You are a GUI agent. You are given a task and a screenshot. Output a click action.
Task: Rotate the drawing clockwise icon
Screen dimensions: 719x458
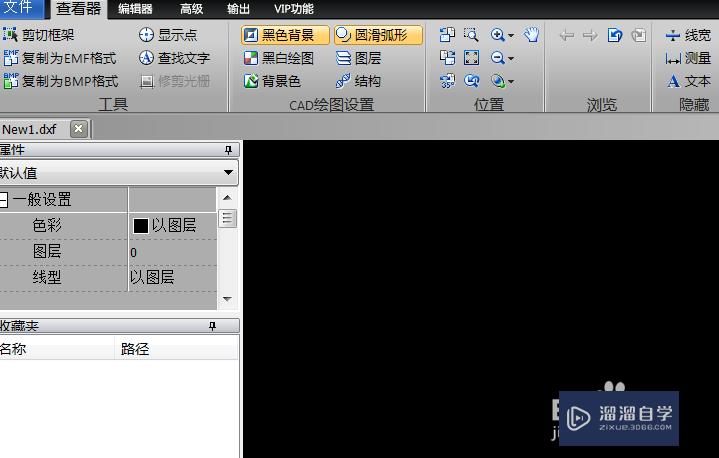coord(447,58)
